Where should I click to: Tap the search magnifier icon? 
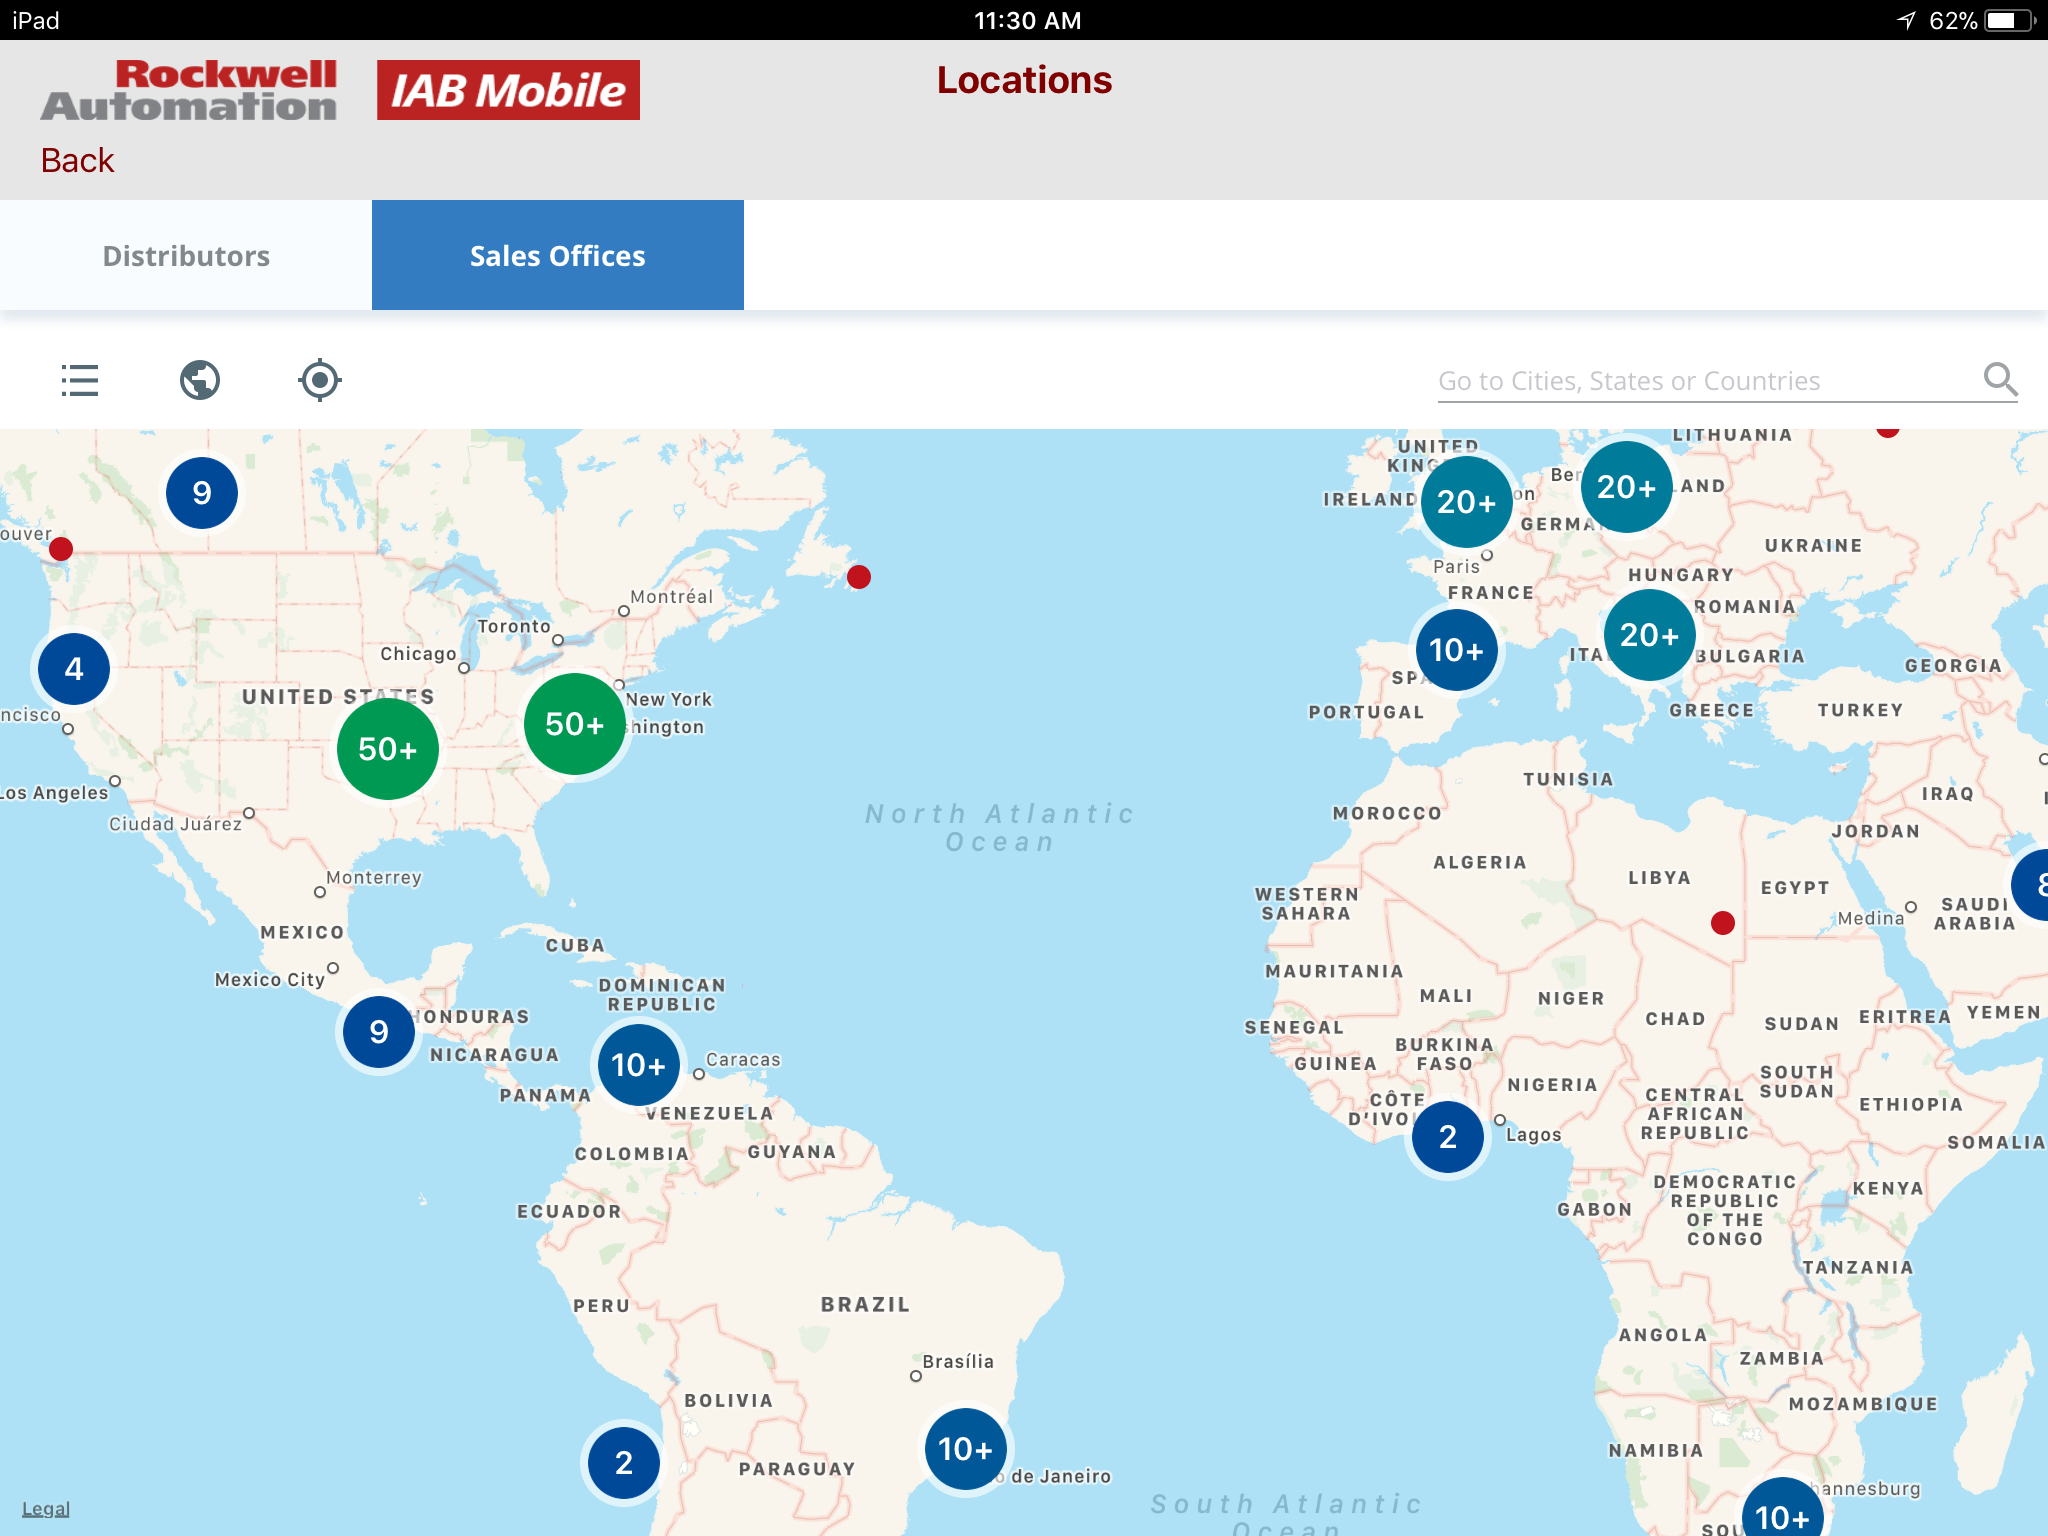[x=2000, y=380]
